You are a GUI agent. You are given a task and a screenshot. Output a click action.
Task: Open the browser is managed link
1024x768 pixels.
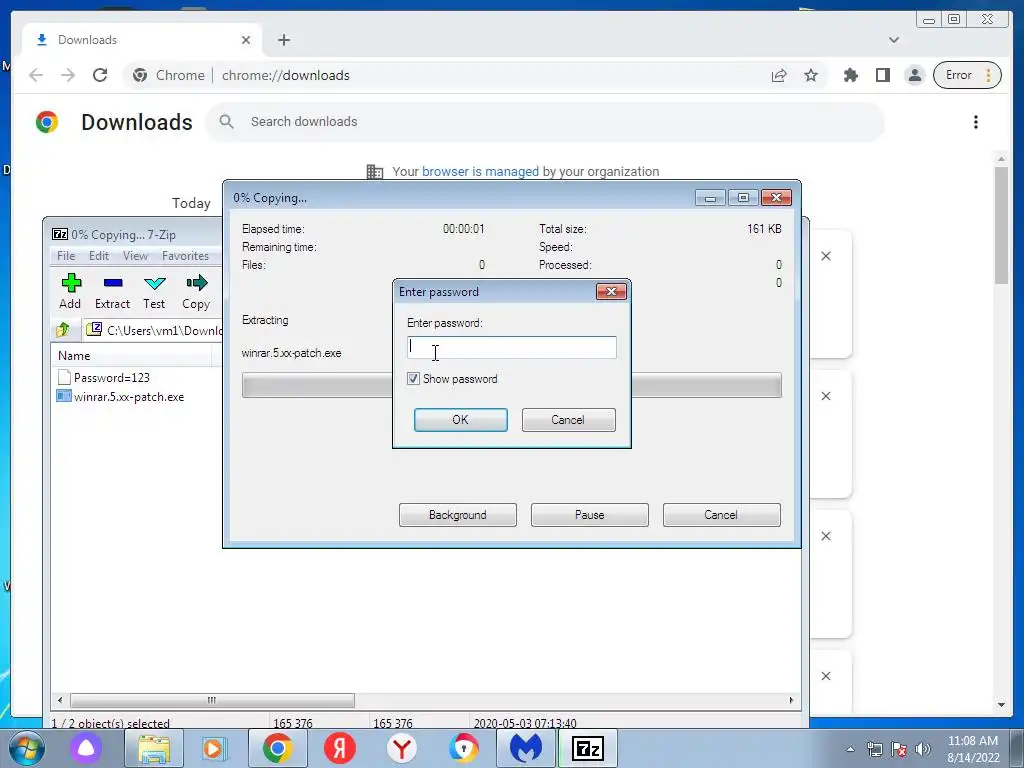(x=480, y=172)
